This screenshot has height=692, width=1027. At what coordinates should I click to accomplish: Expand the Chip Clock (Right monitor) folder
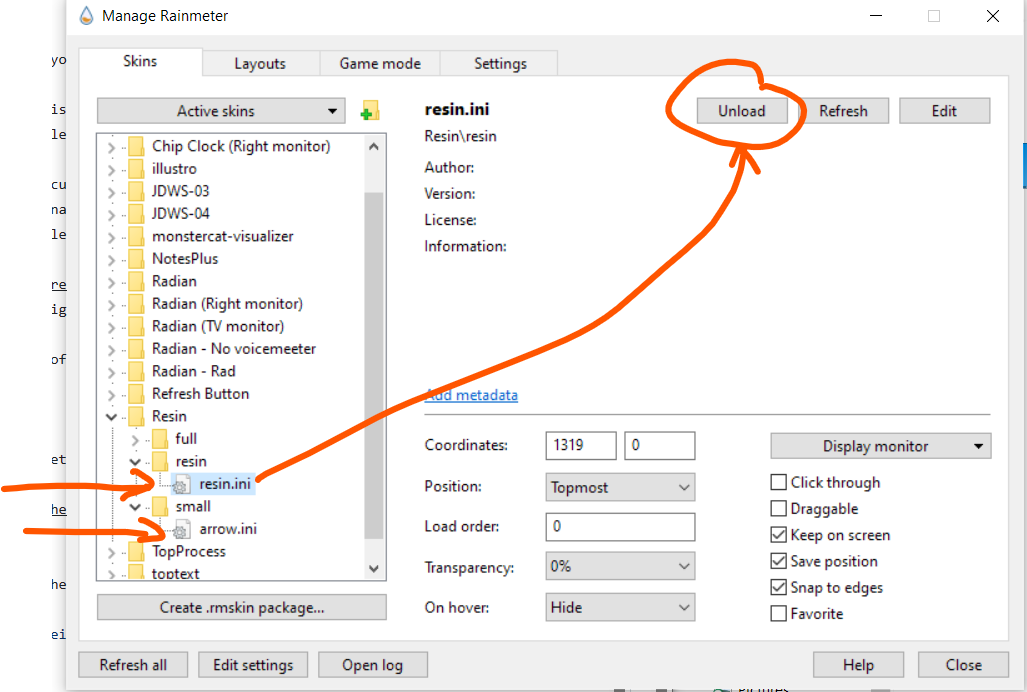coord(111,147)
